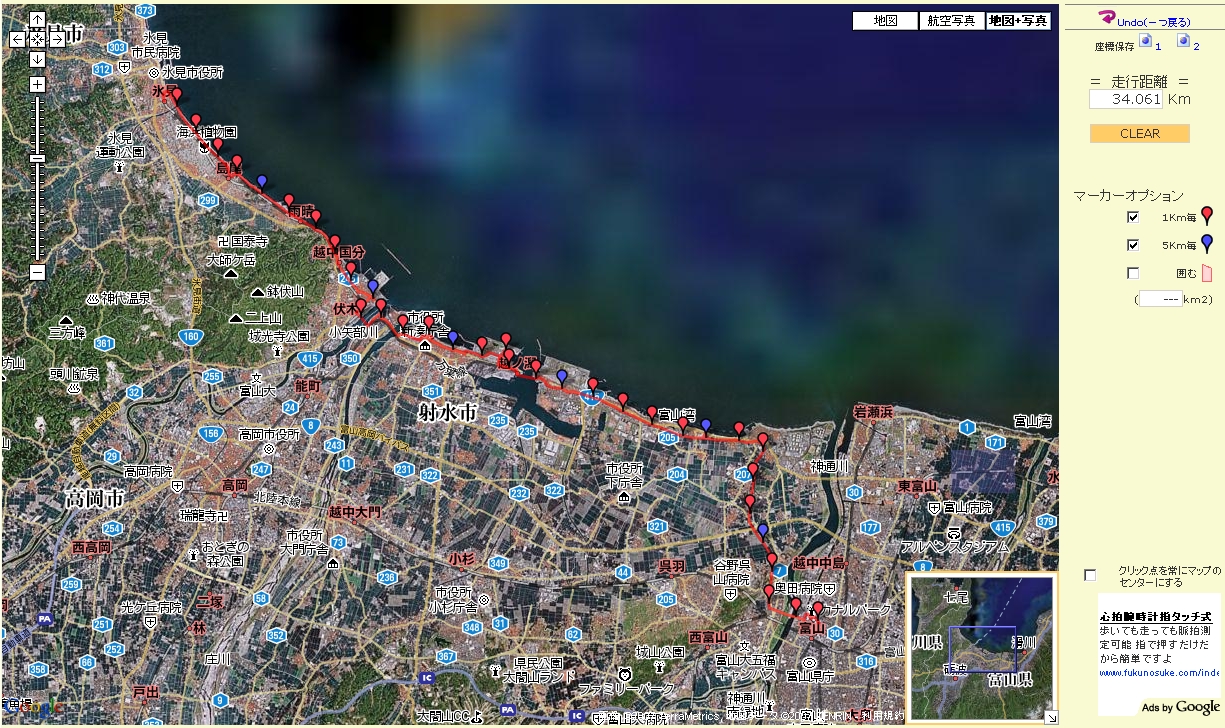Uncheck the 5Km毎 marker checkbox
The image size is (1225, 728).
[x=1133, y=245]
